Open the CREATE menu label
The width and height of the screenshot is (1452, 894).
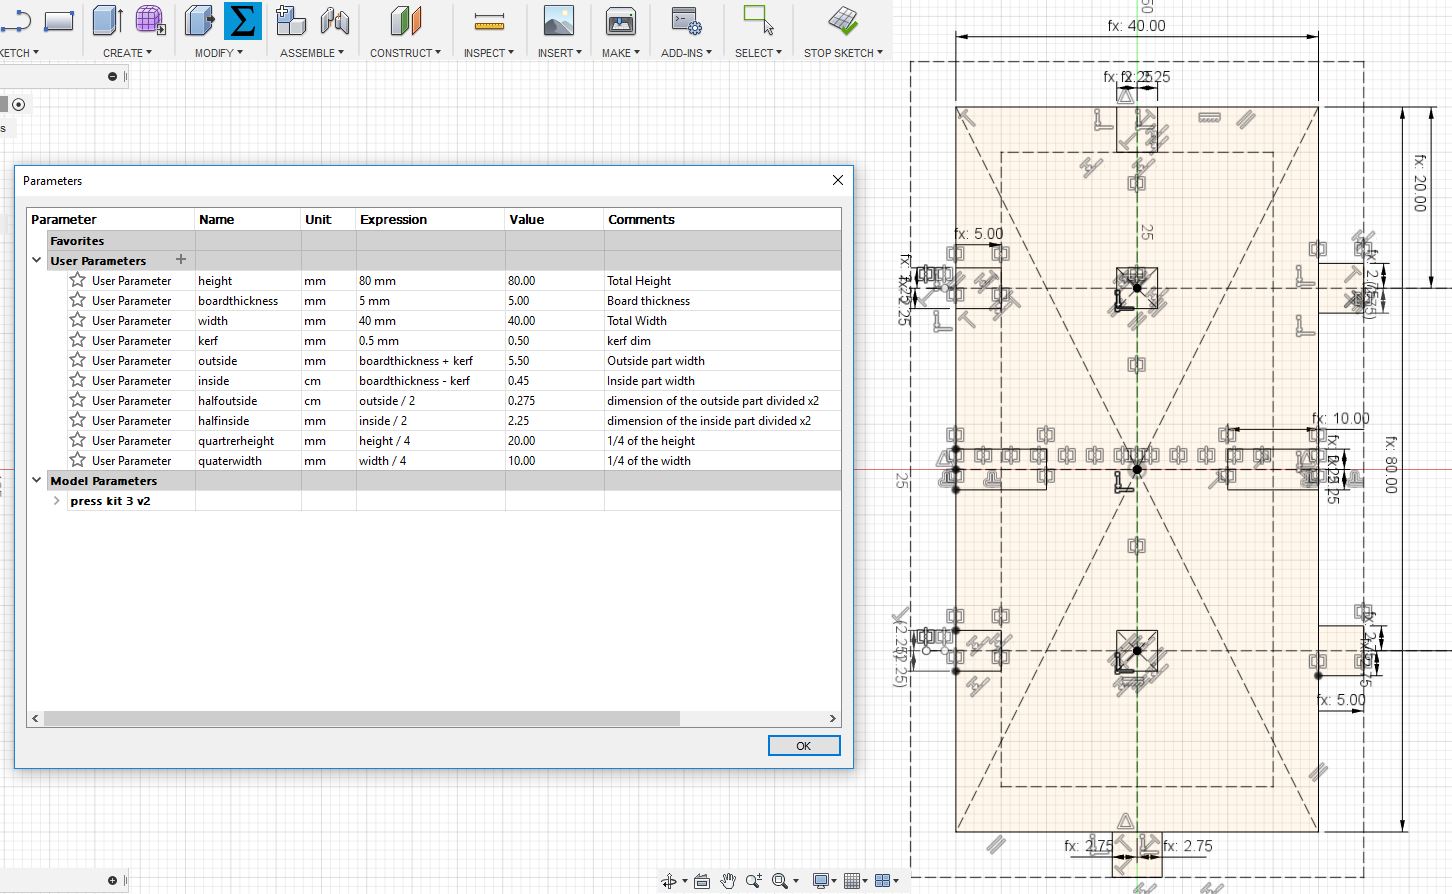[127, 53]
